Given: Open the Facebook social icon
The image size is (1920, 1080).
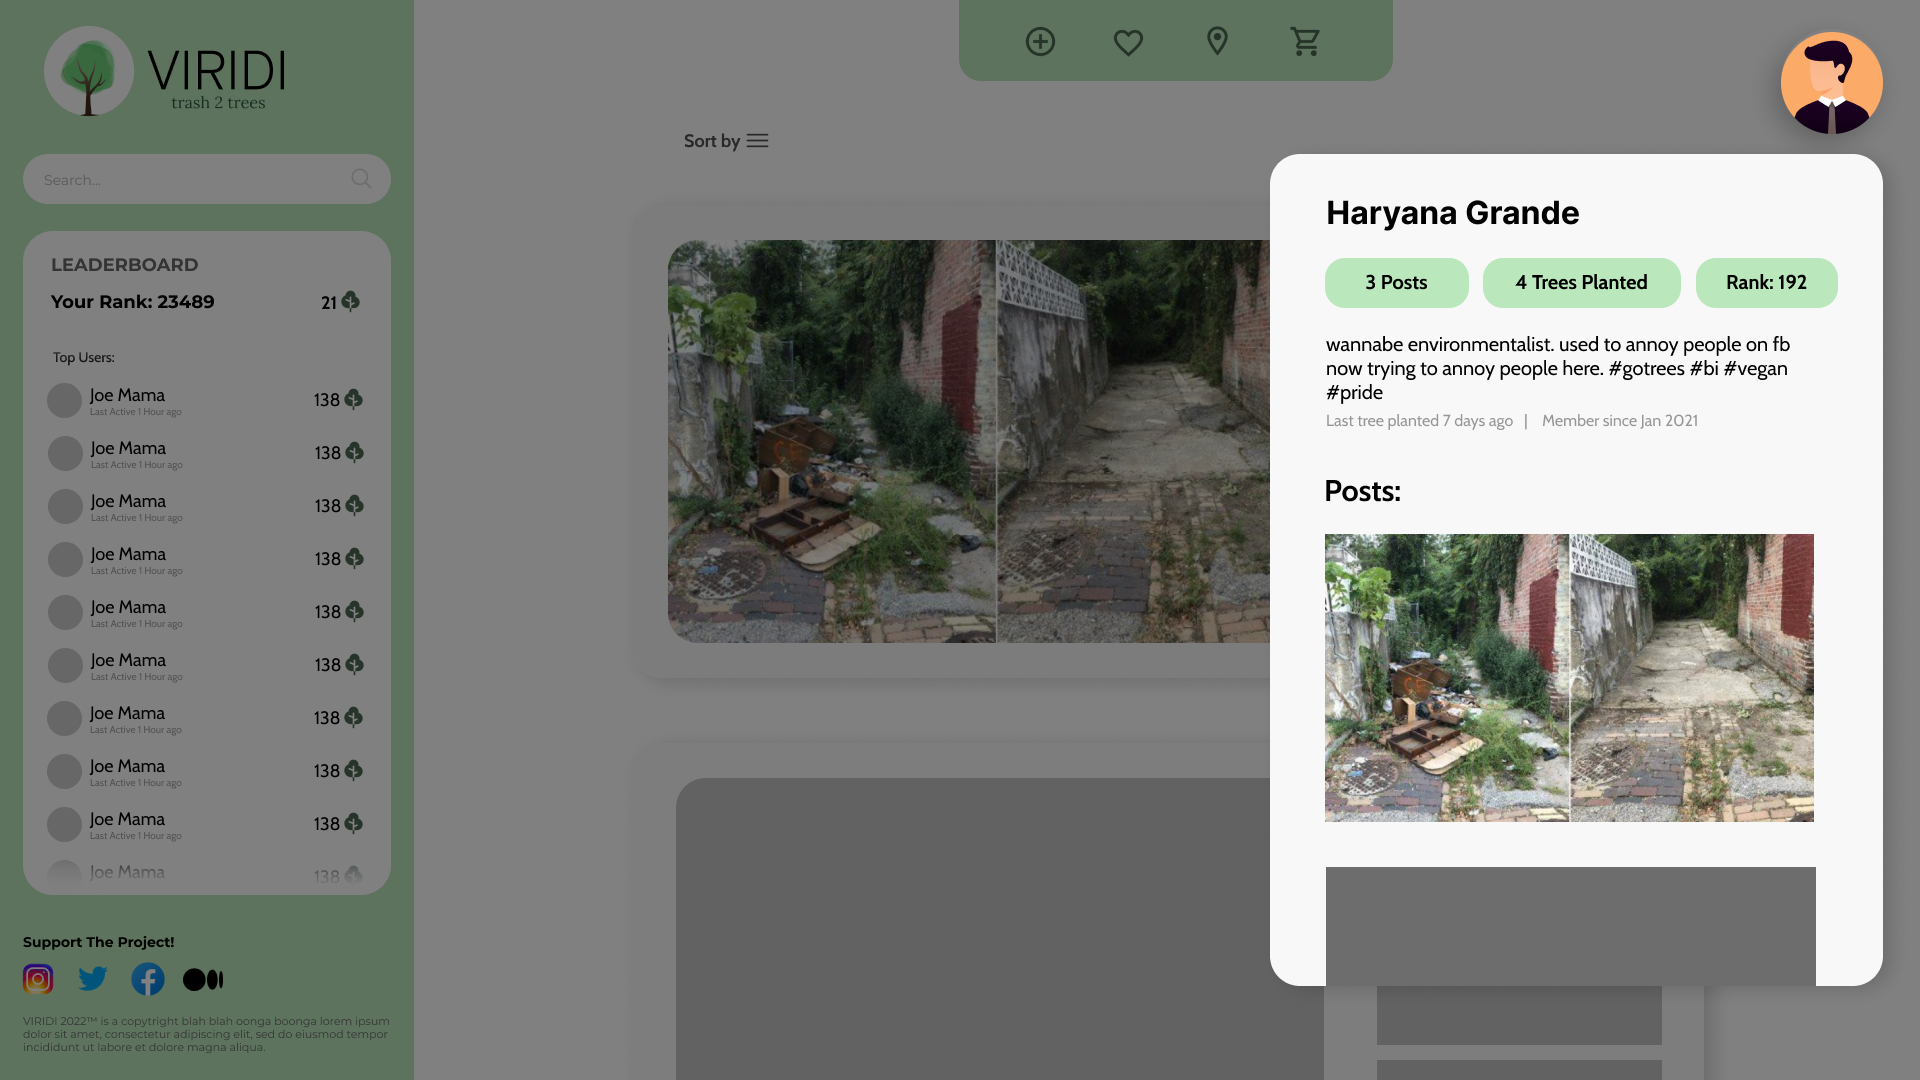Looking at the screenshot, I should tap(148, 979).
